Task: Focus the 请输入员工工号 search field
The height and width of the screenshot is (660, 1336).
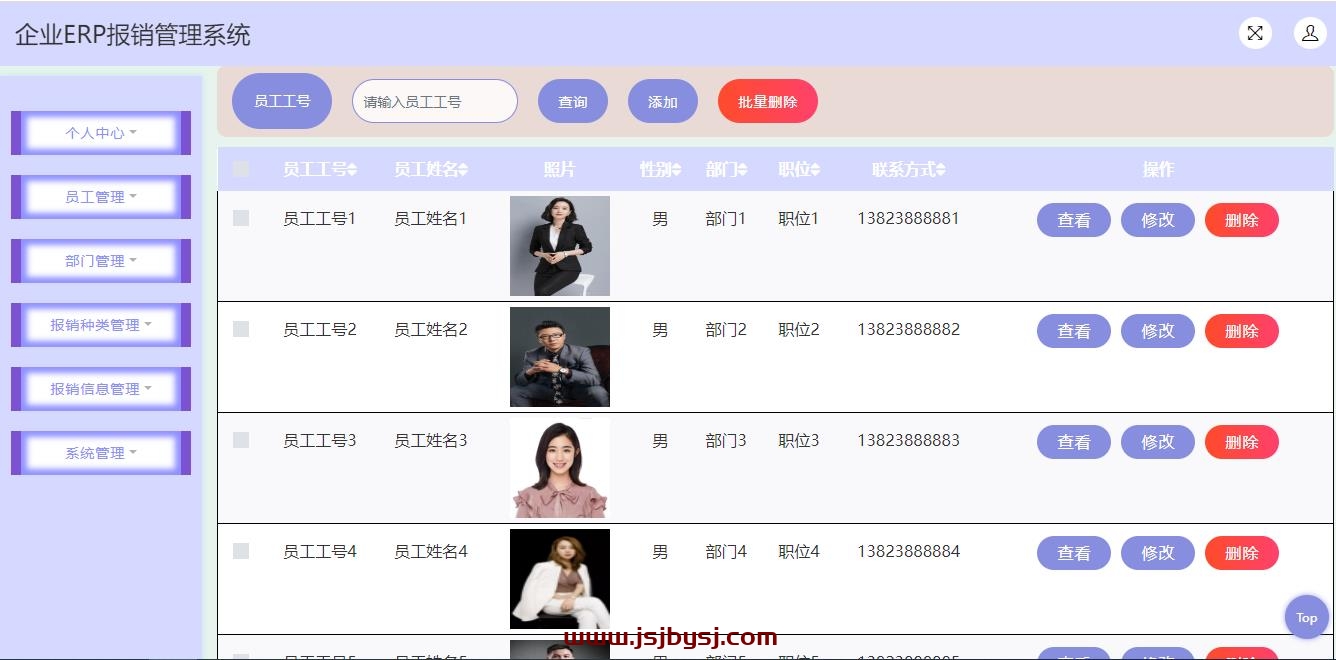Action: click(x=435, y=101)
